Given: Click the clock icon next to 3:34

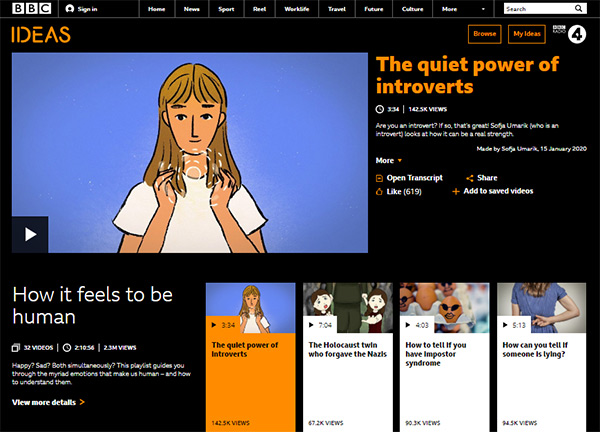Looking at the screenshot, I should 379,109.
